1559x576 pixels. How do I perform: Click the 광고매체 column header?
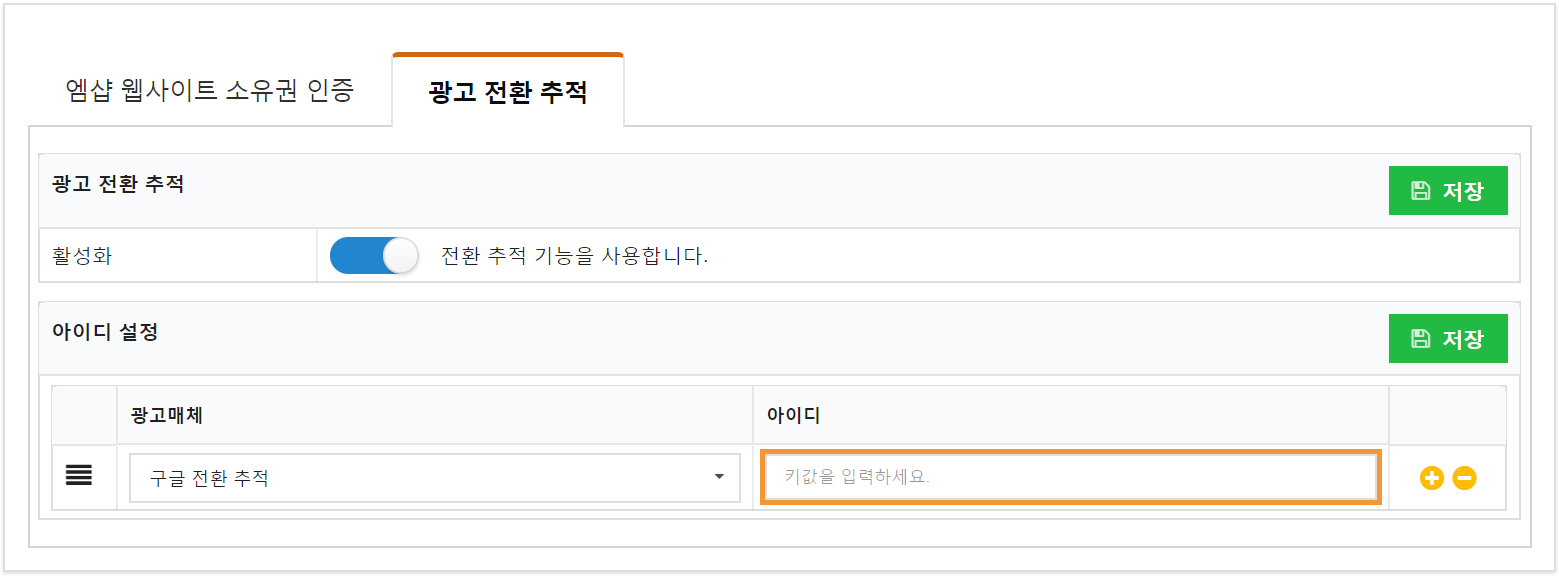pyautogui.click(x=167, y=415)
